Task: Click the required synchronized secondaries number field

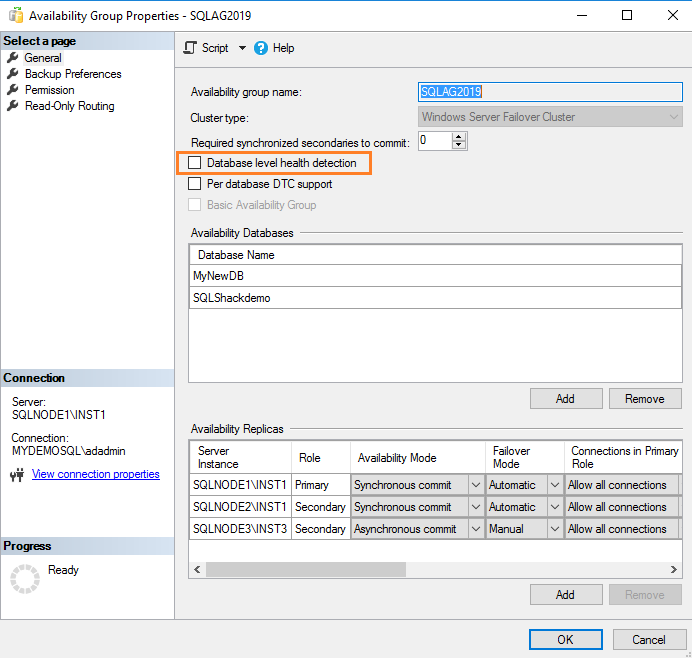Action: (435, 141)
